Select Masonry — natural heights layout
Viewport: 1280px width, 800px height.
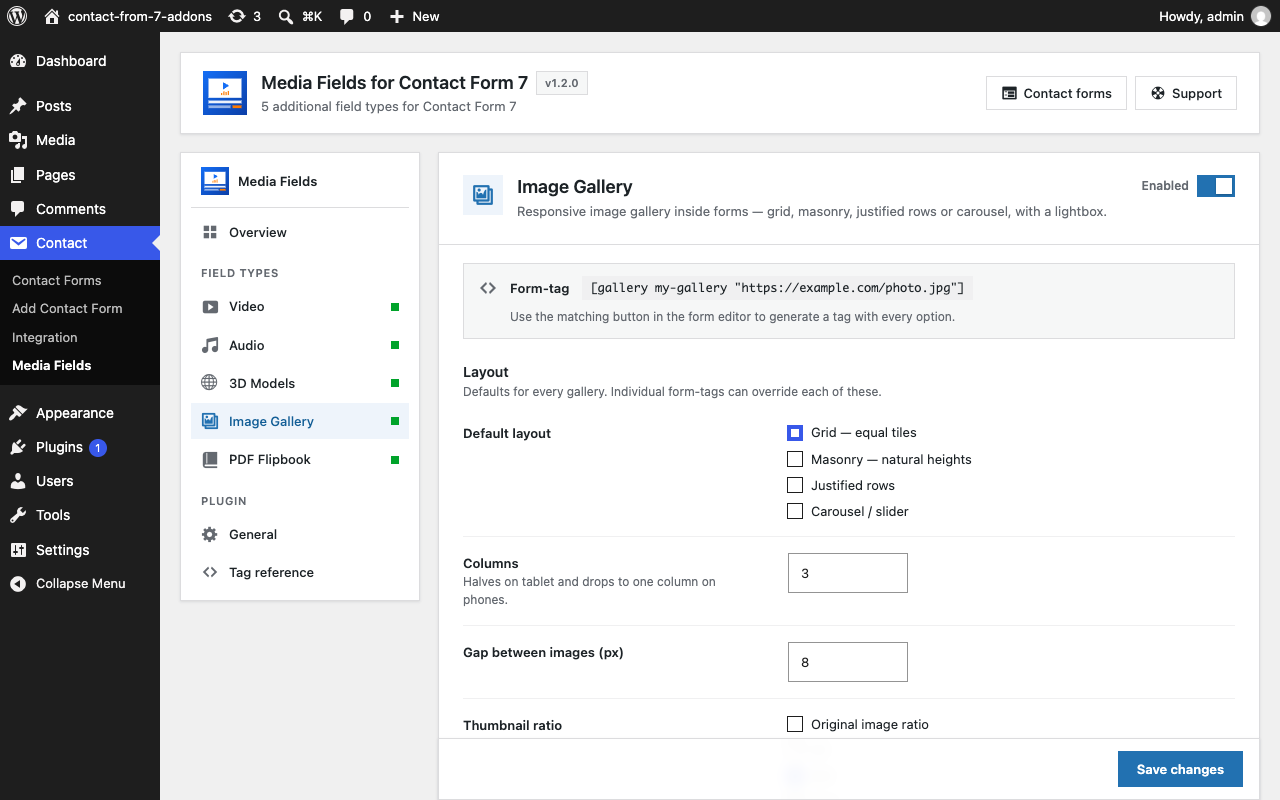pyautogui.click(x=795, y=459)
